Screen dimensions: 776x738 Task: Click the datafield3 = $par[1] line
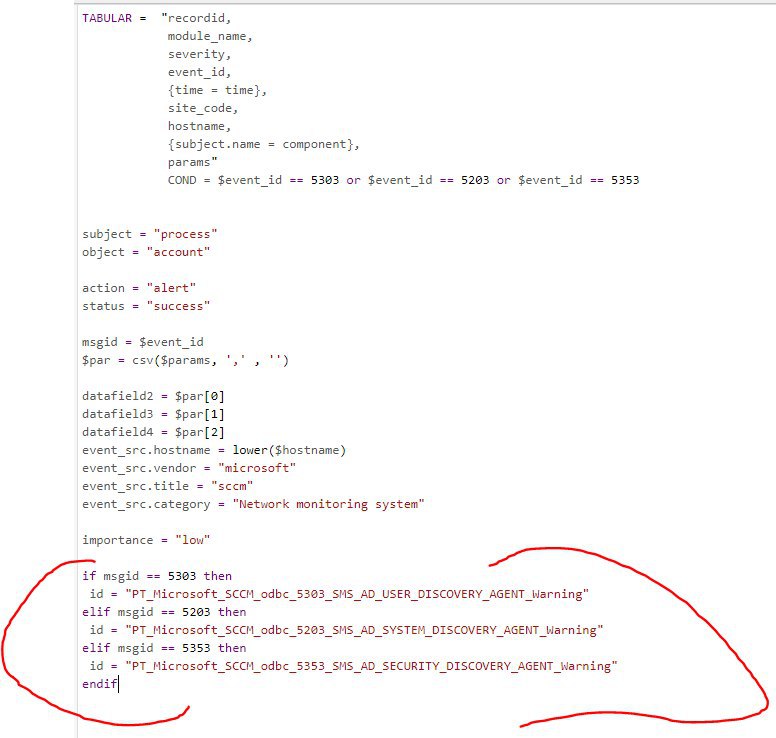[x=153, y=414]
